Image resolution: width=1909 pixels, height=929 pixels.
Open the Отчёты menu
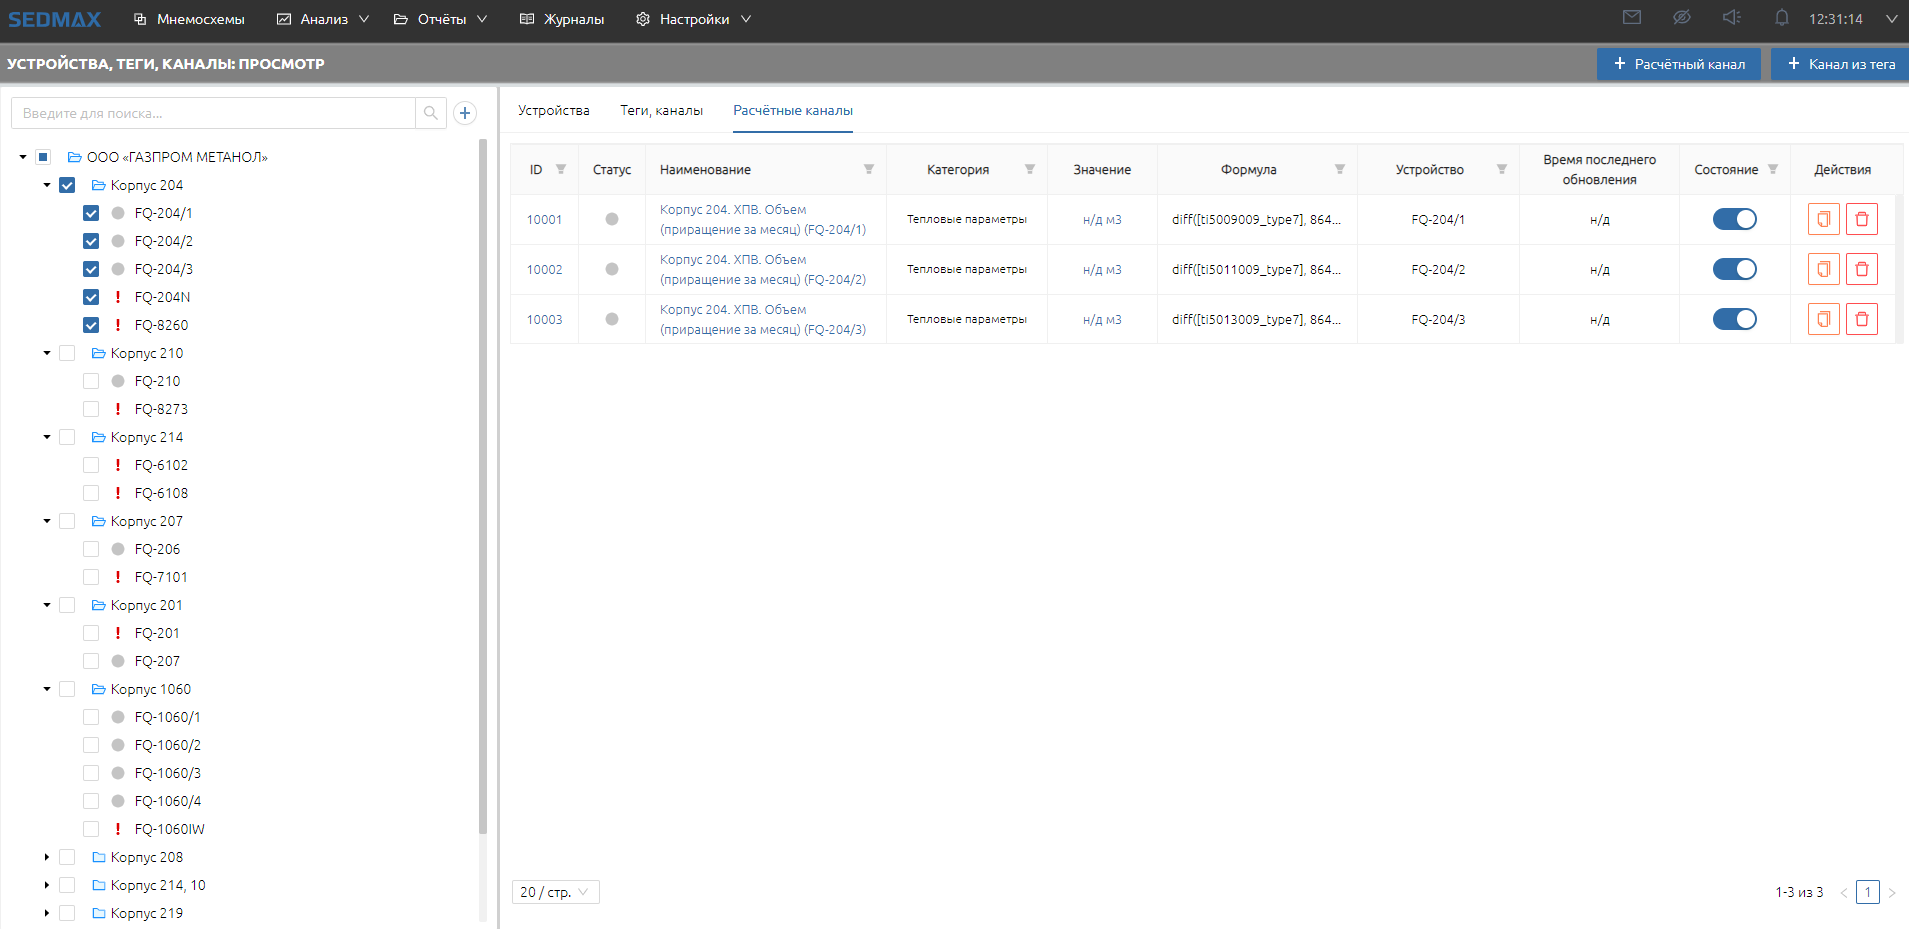441,19
